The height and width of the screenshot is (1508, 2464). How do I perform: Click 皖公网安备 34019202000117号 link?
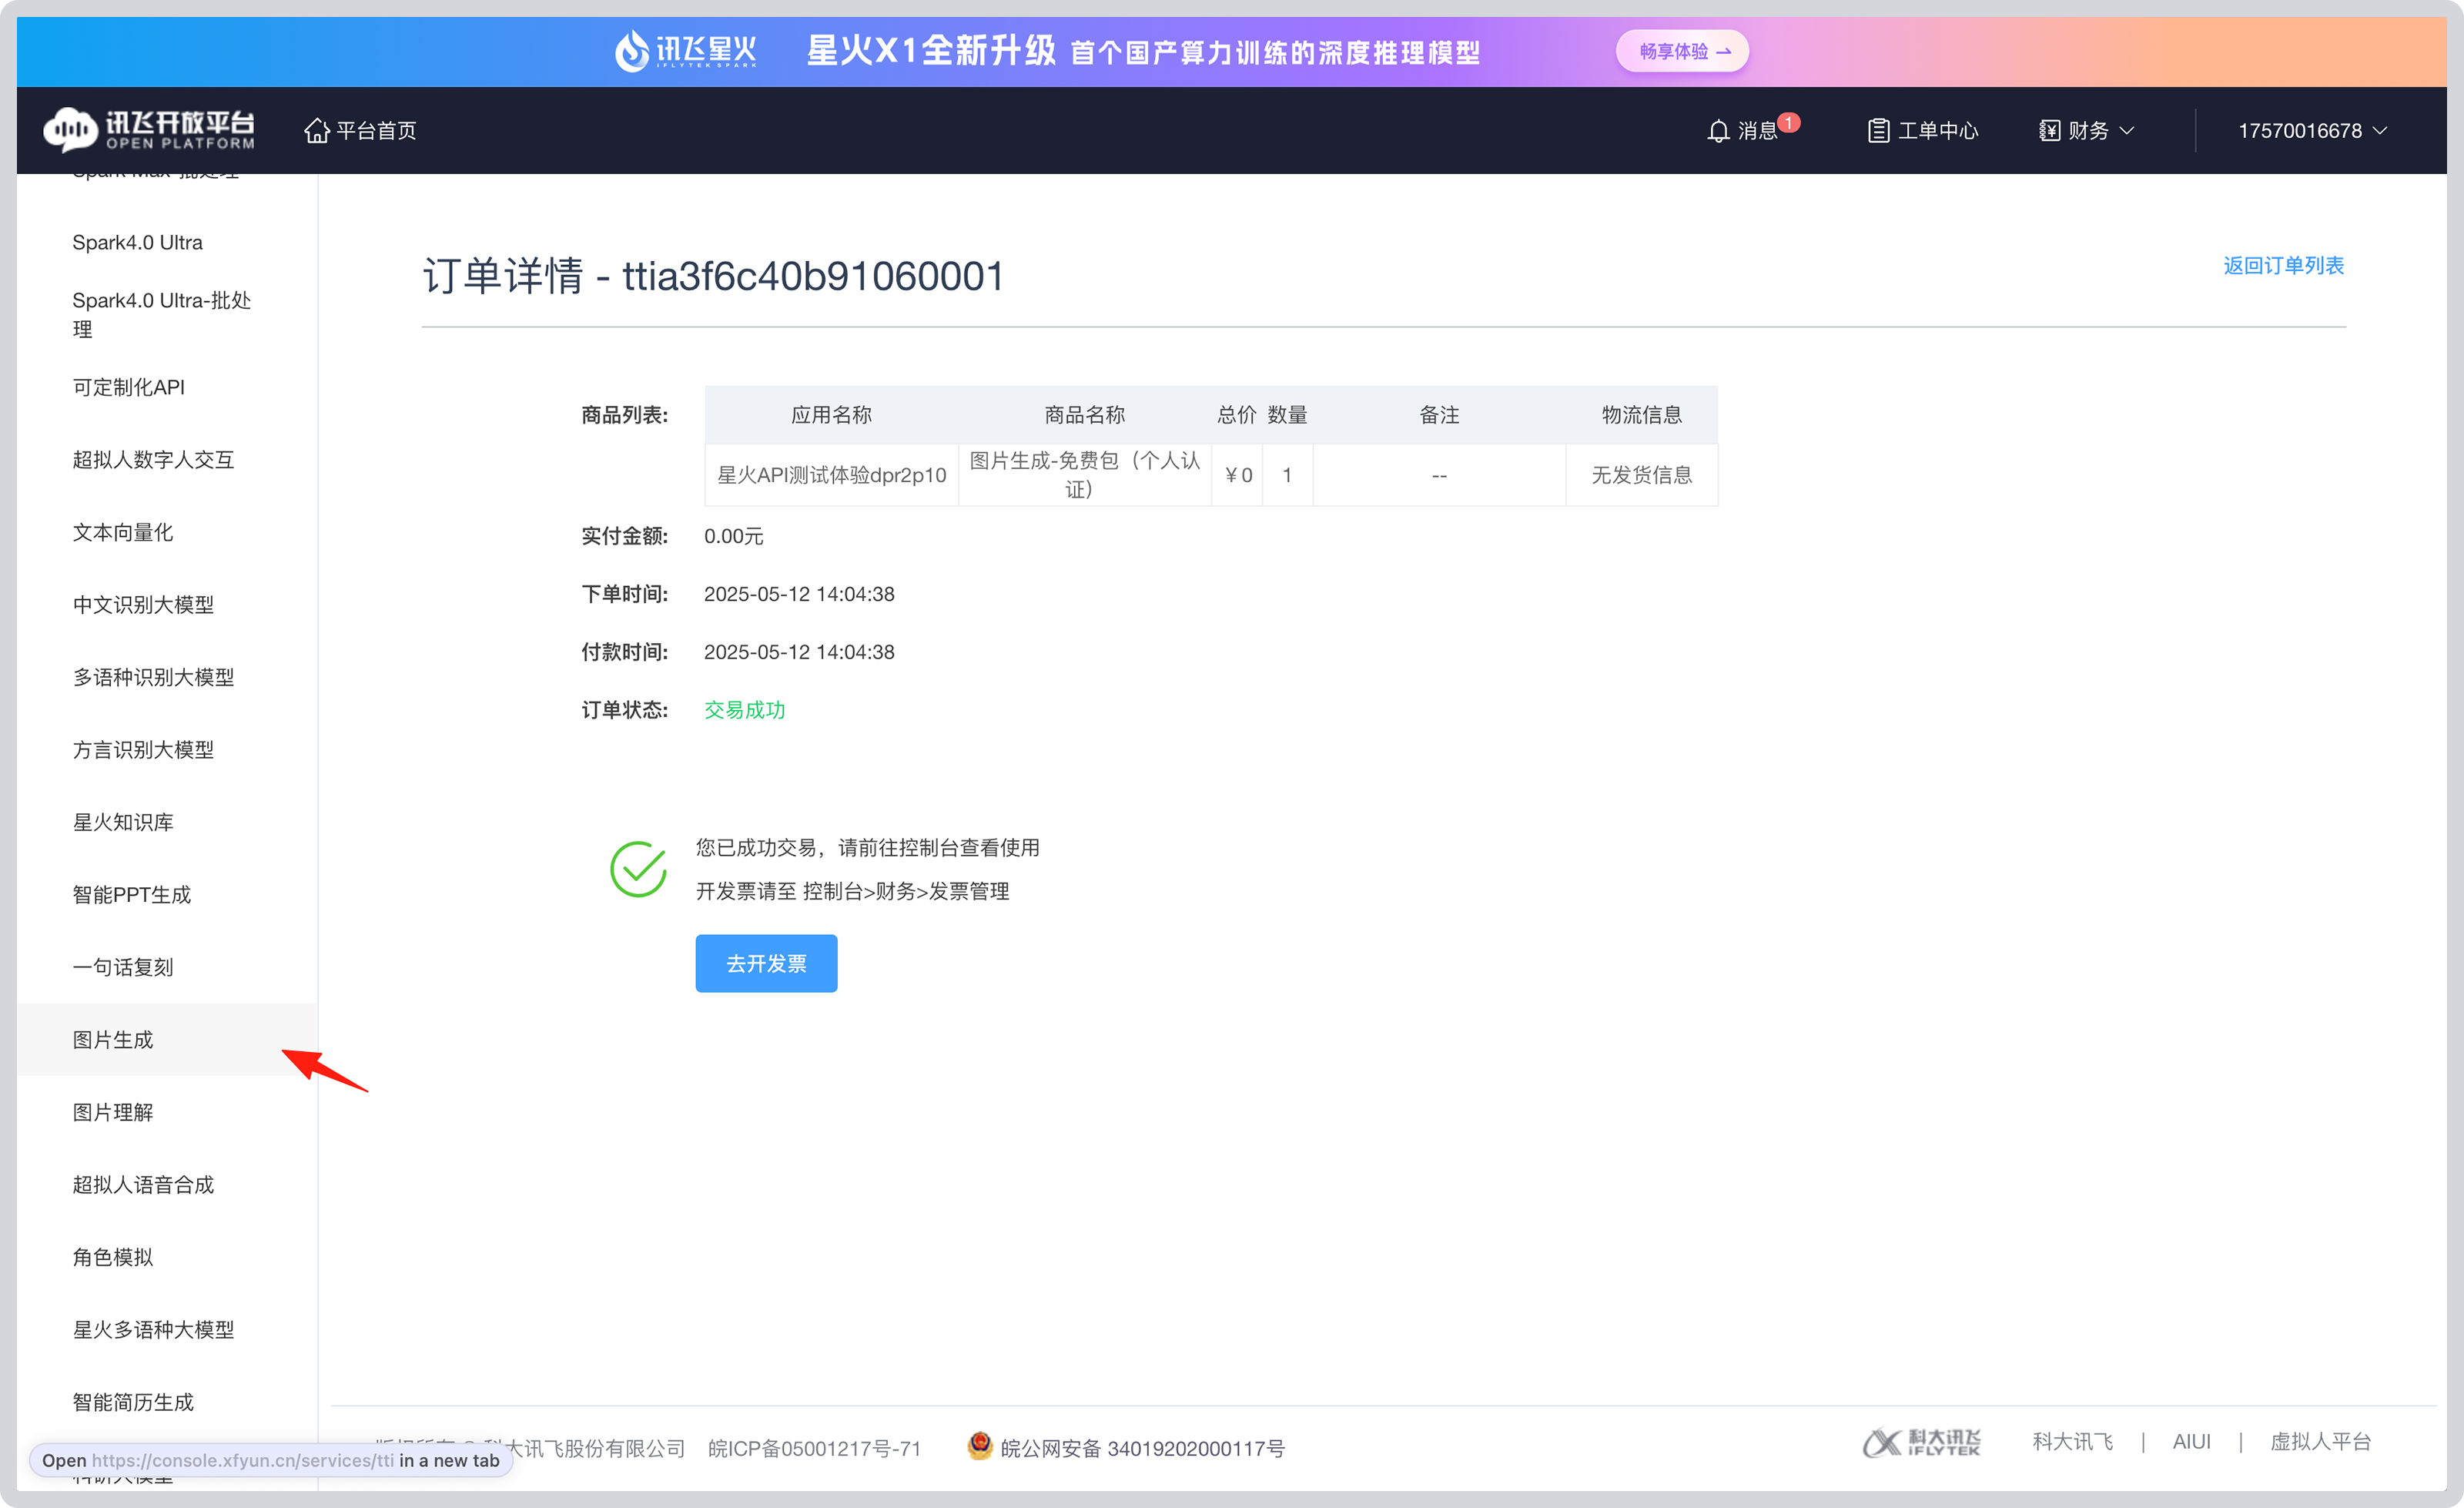(1142, 1448)
